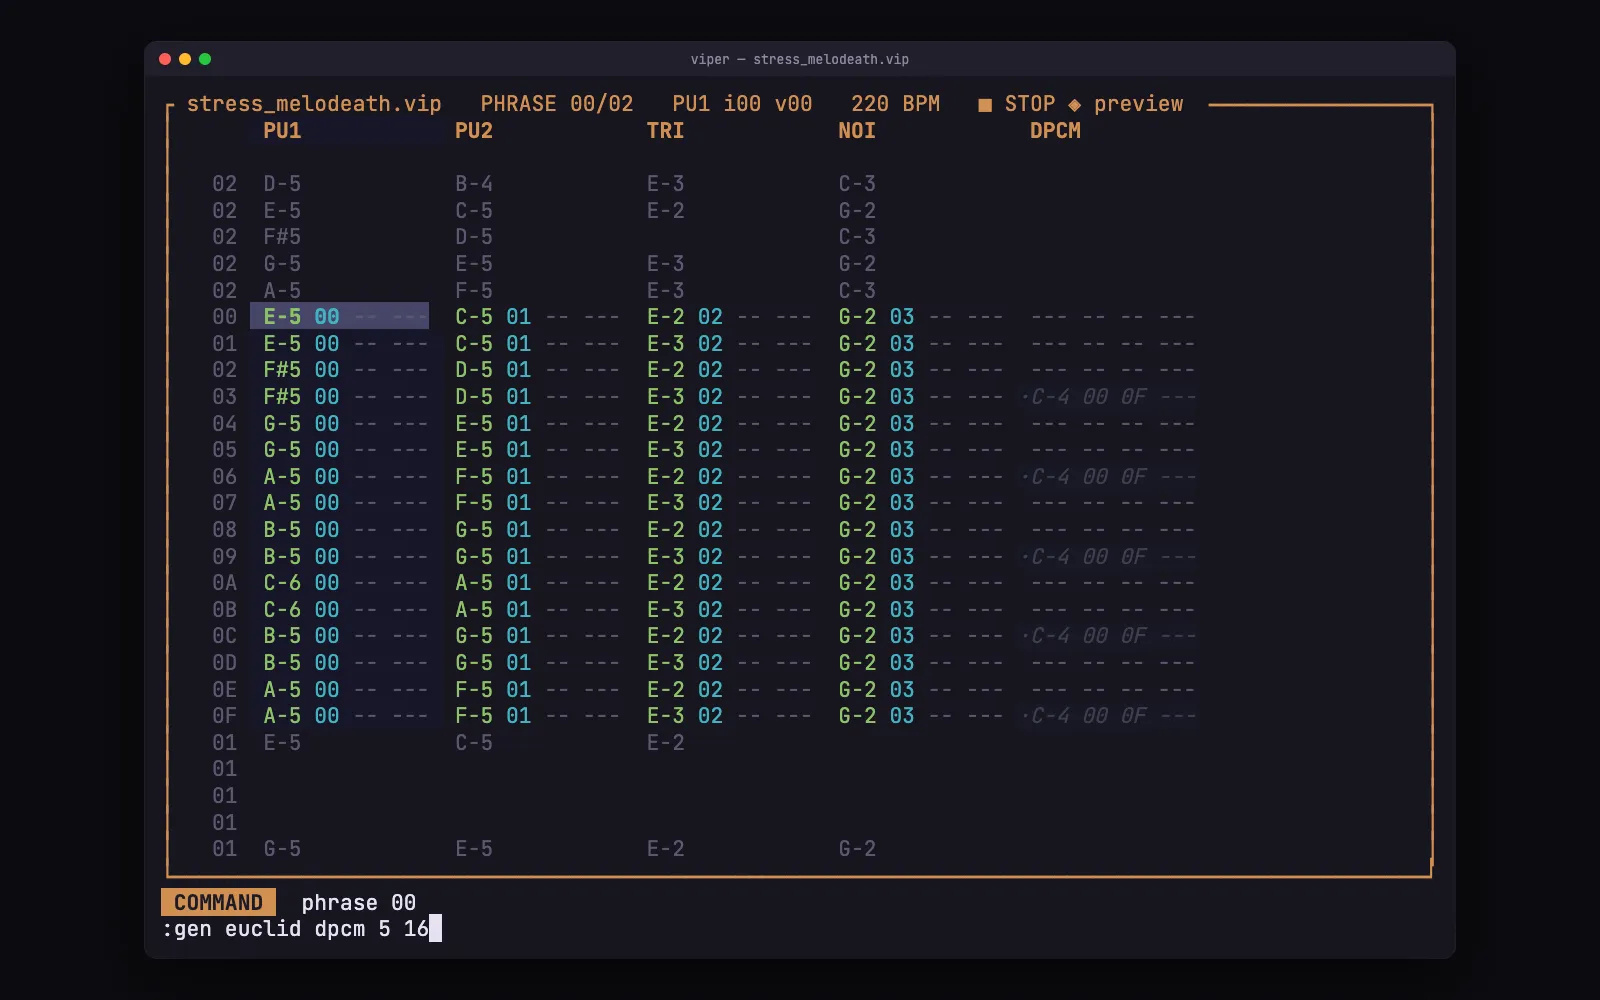Select the preview label in the header

tap(1138, 104)
